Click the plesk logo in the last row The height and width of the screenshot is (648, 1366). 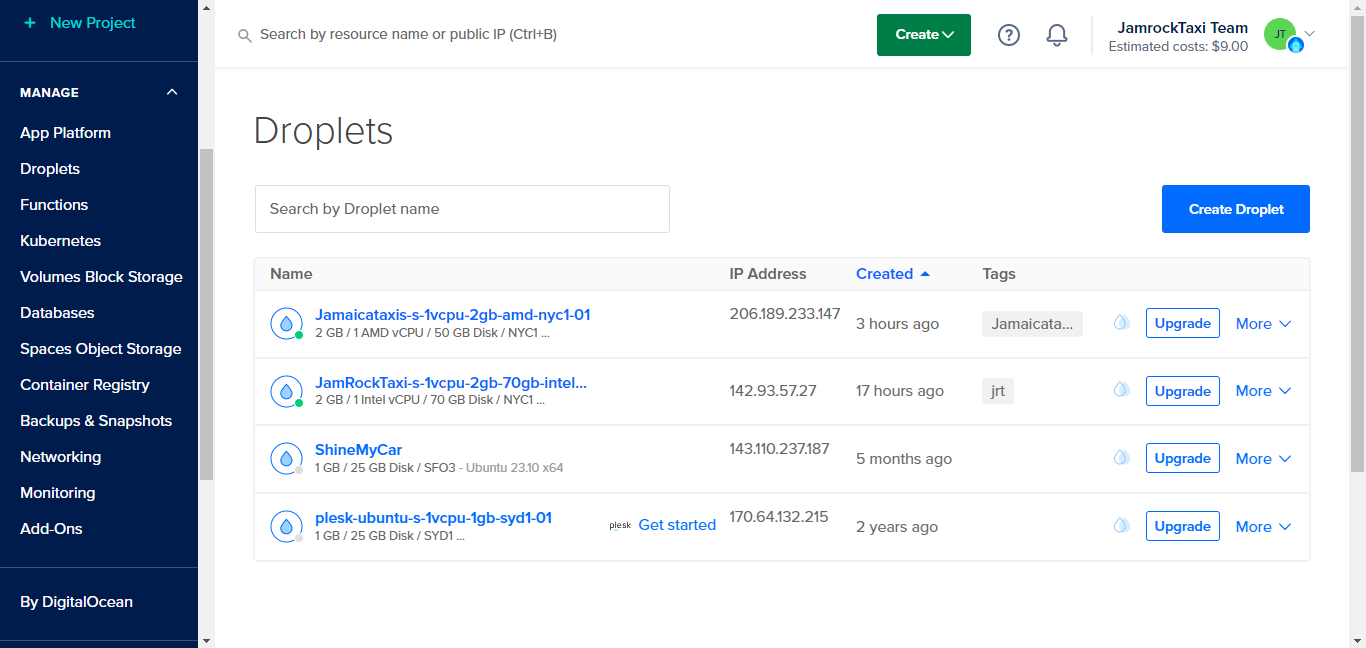click(620, 525)
